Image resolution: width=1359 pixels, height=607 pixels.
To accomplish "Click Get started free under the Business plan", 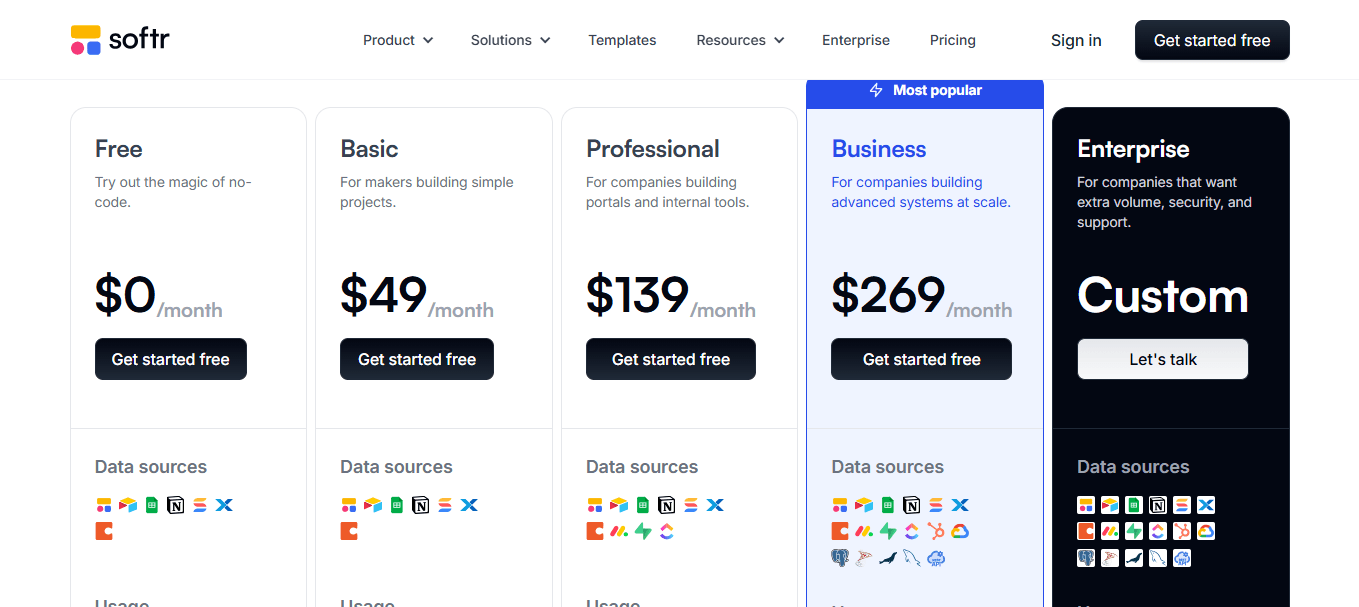I will [921, 359].
